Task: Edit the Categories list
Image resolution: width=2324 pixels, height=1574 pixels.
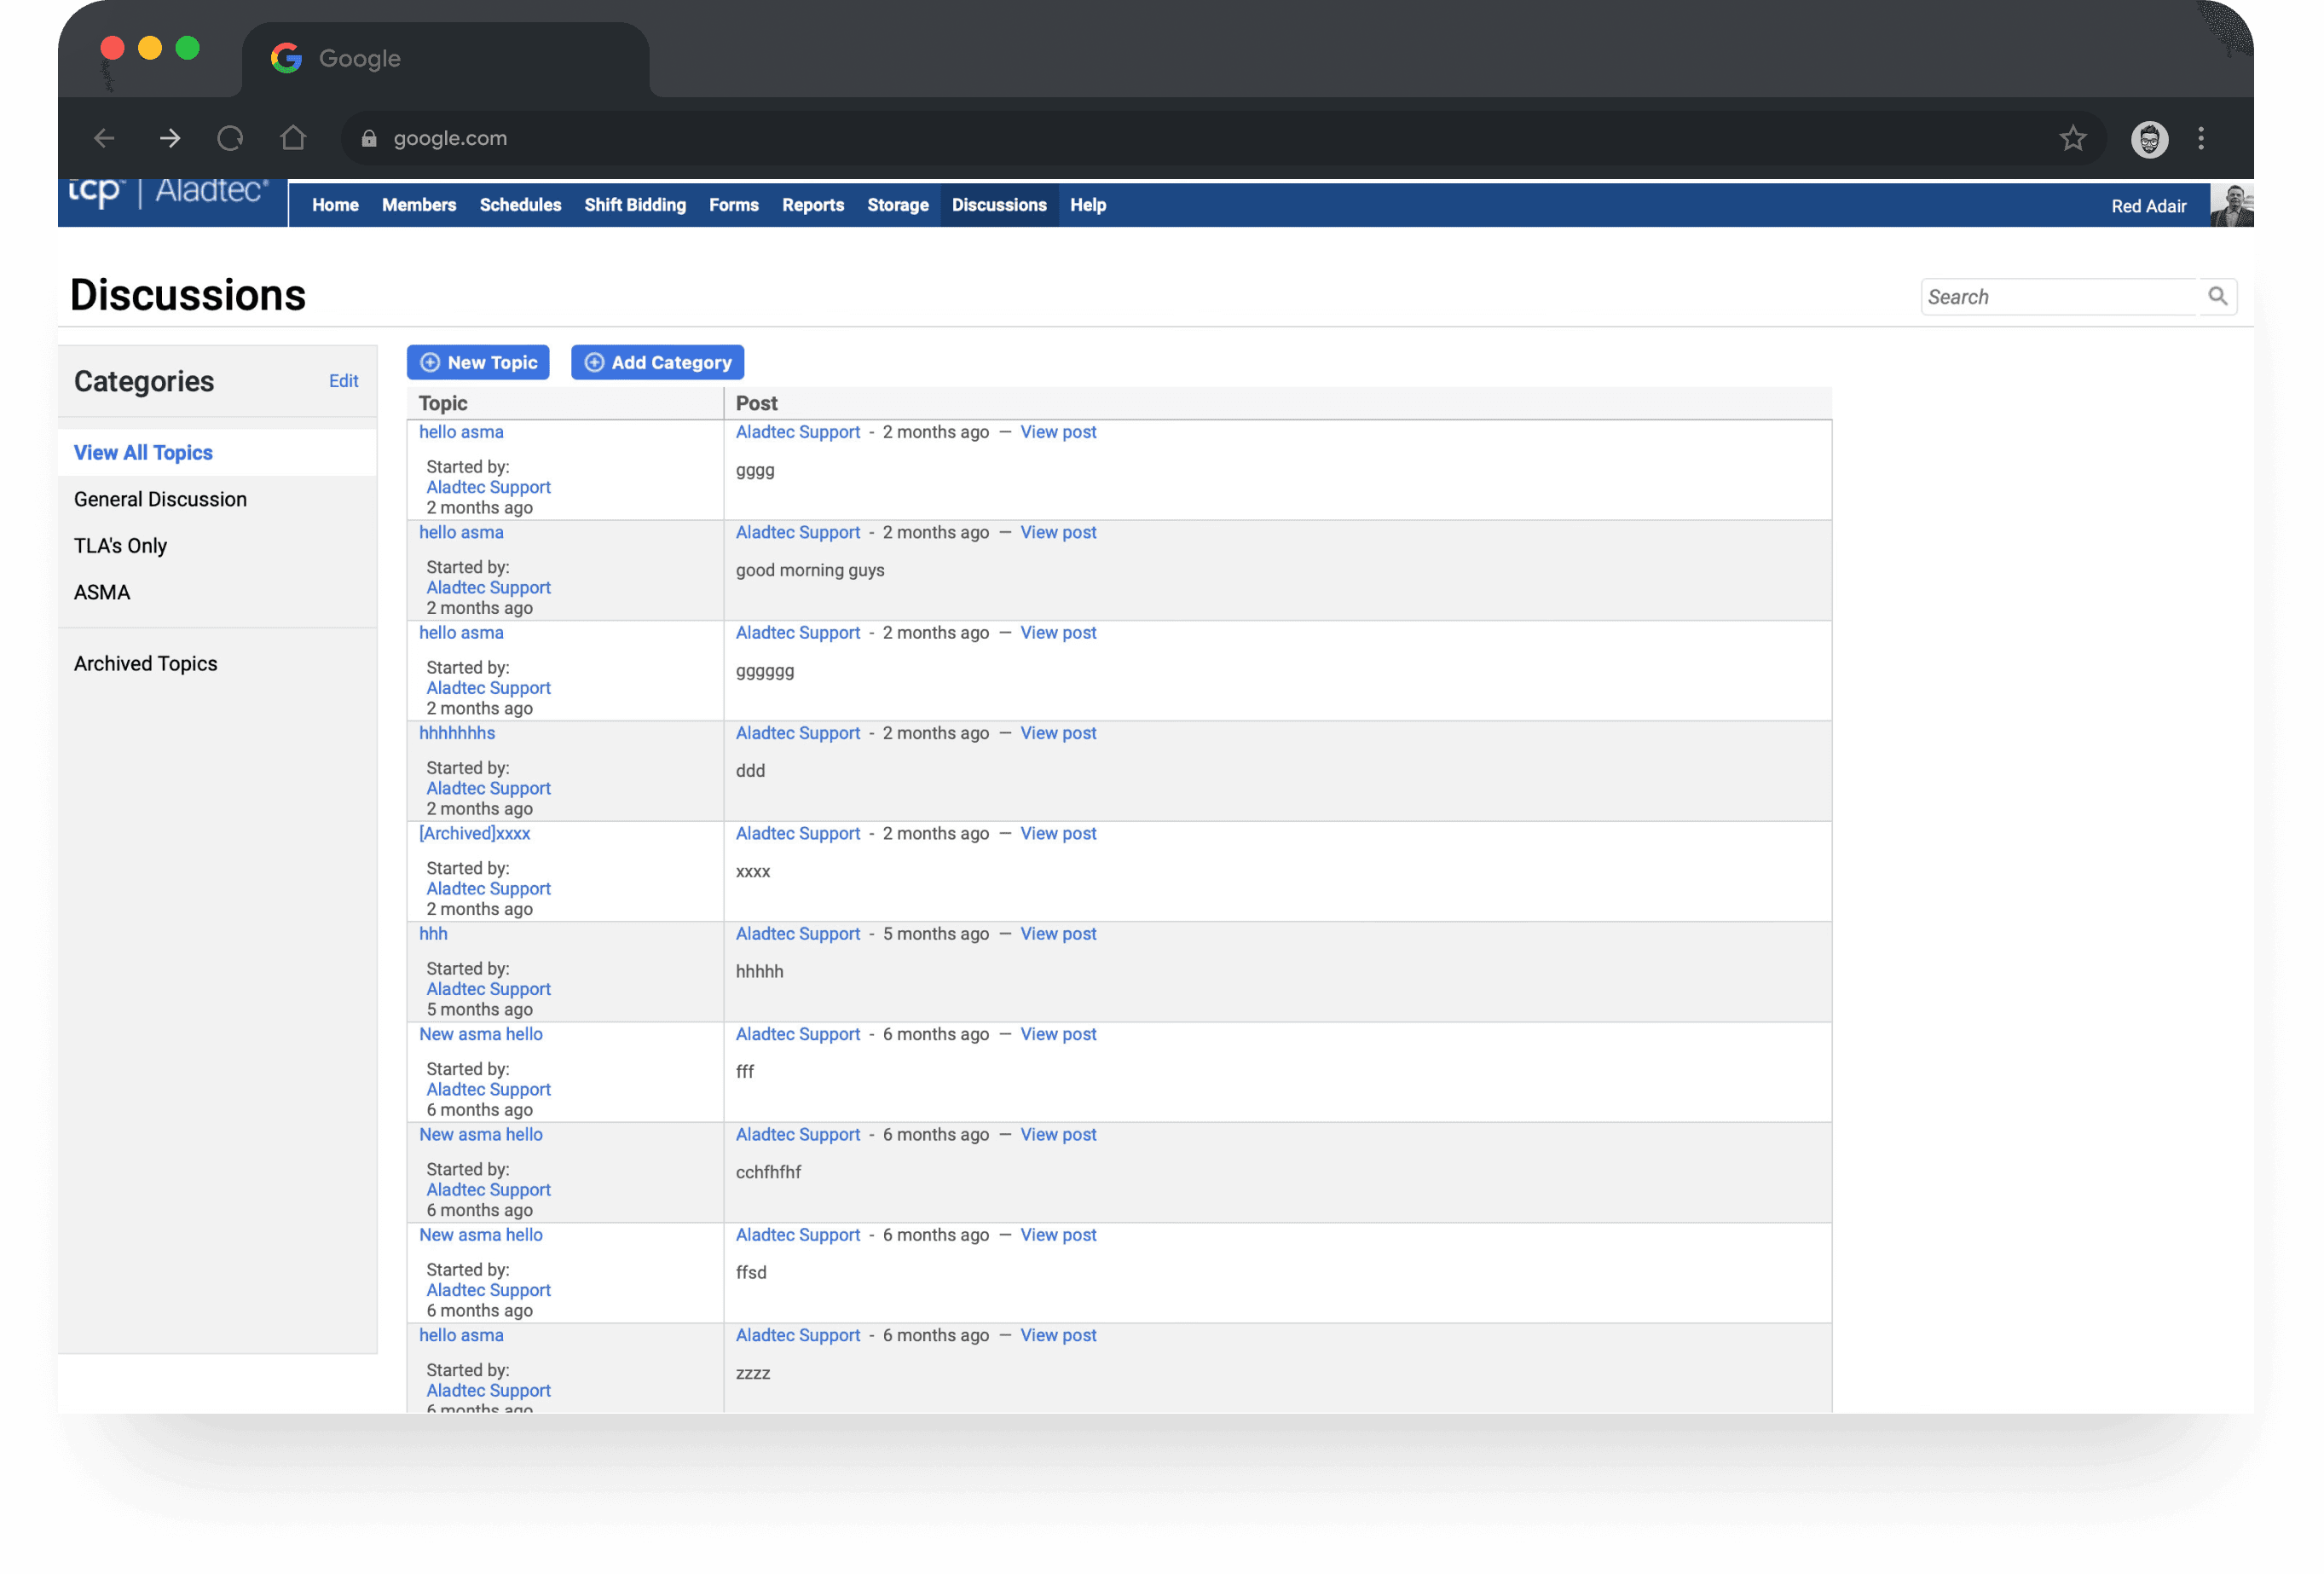Action: pos(343,381)
